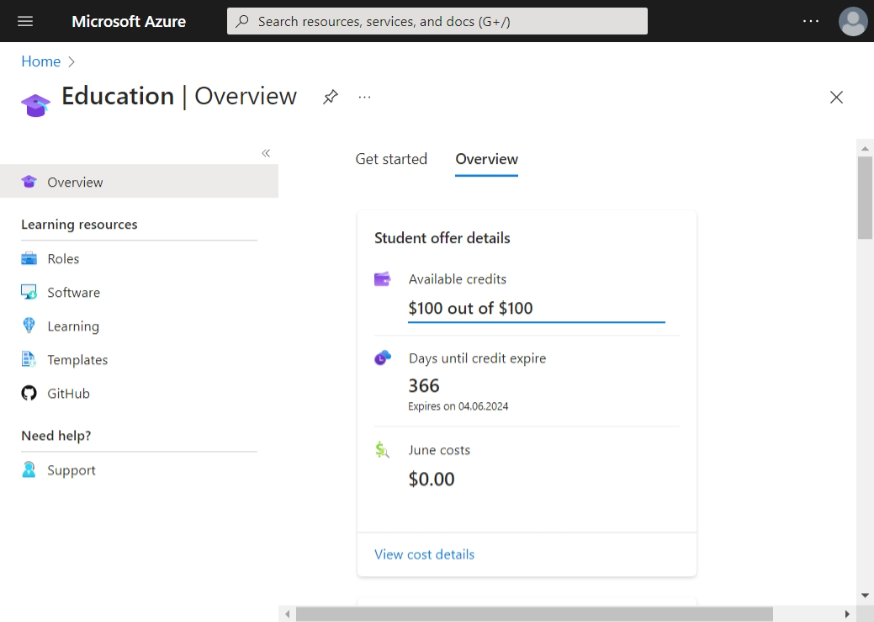874x622 pixels.
Task: Click the Support person icon
Action: 29,469
